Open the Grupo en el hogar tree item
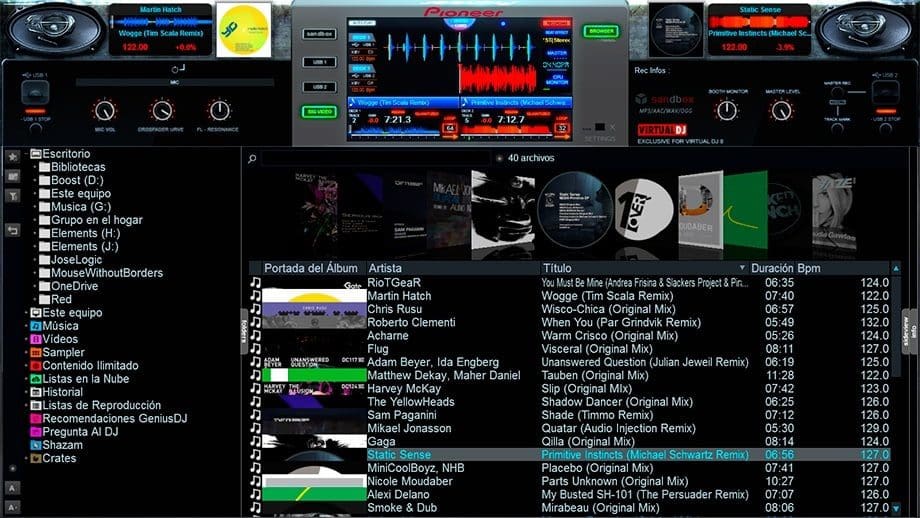Screen dimensions: 920x518 coord(97,220)
